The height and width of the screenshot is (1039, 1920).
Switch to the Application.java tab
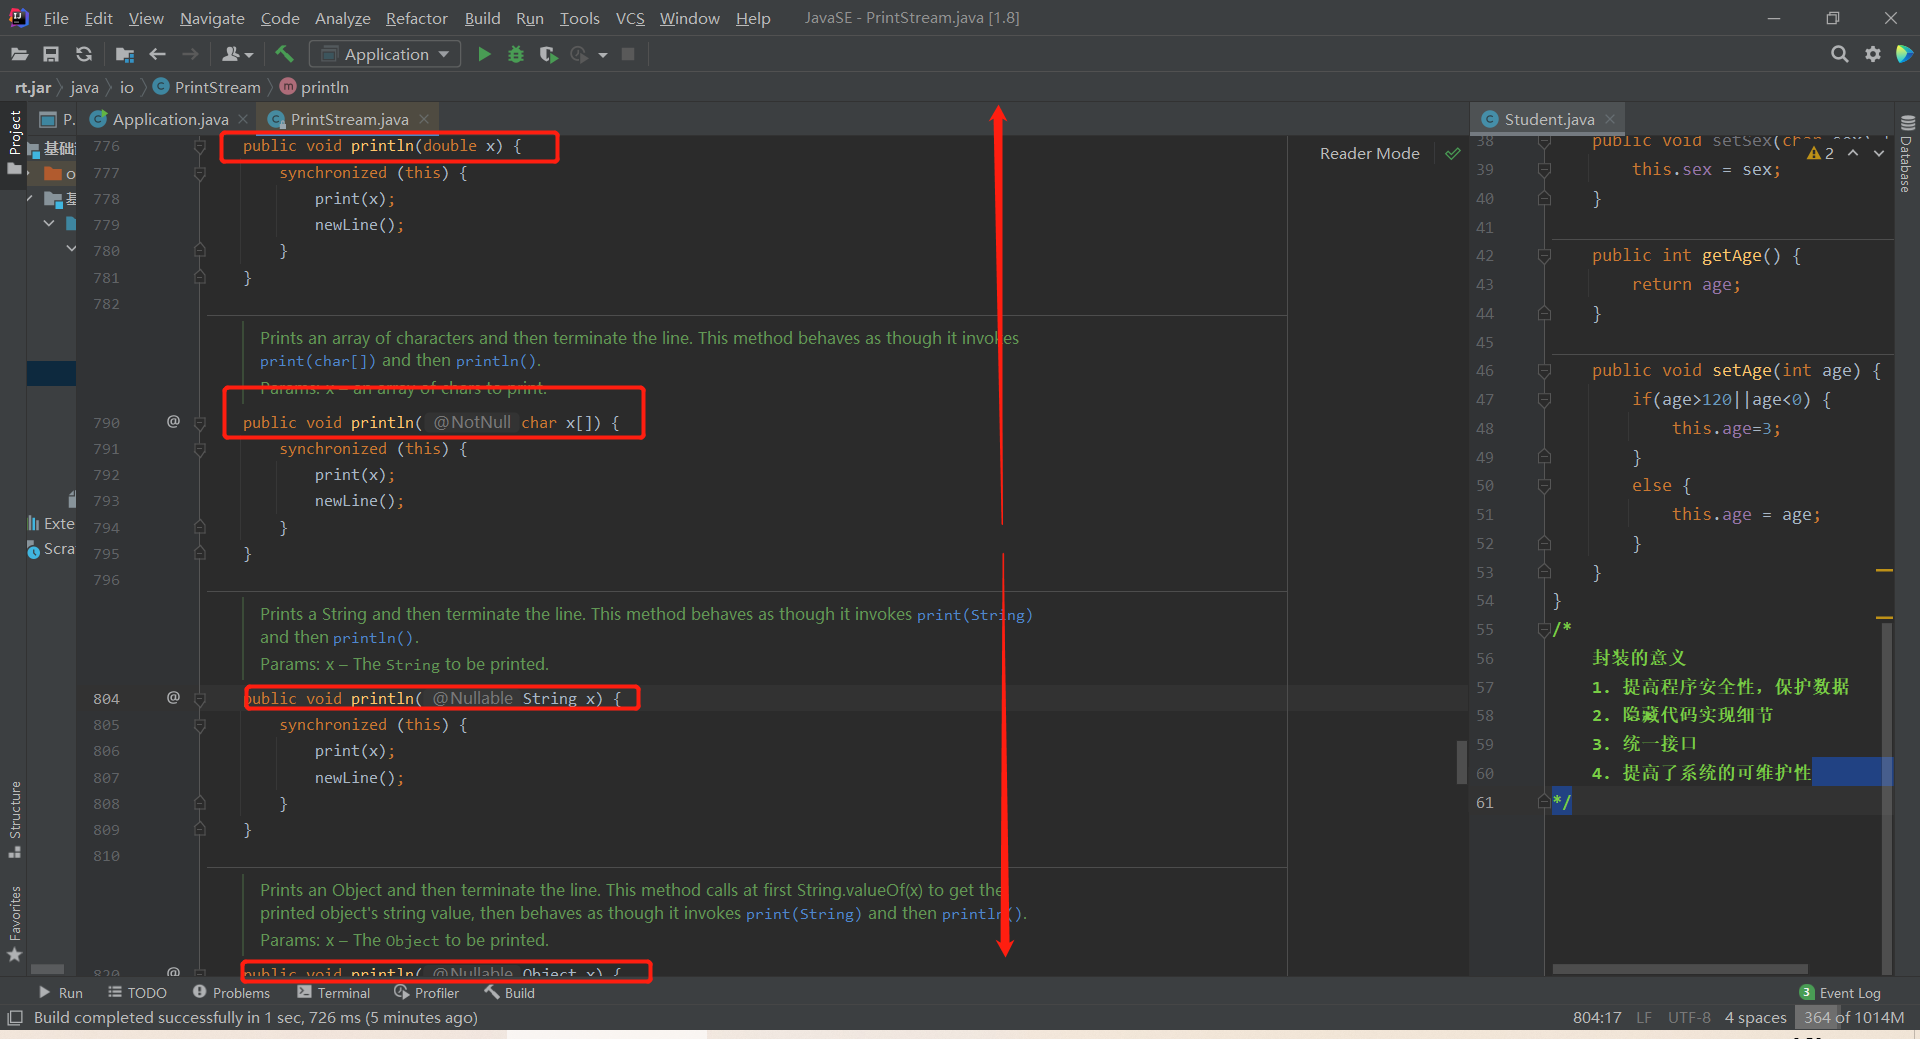[170, 119]
